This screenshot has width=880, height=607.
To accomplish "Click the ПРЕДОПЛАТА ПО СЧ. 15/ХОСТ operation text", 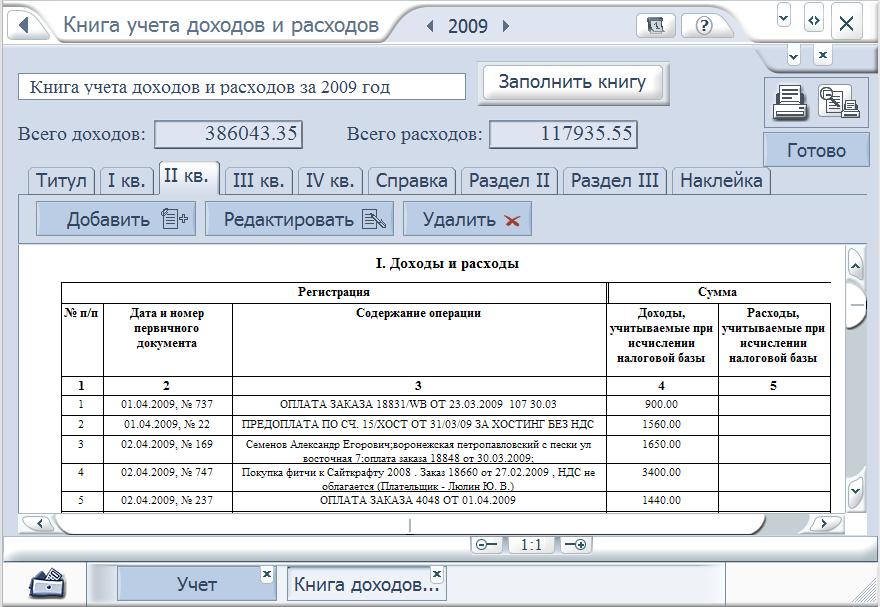I will pyautogui.click(x=418, y=424).
